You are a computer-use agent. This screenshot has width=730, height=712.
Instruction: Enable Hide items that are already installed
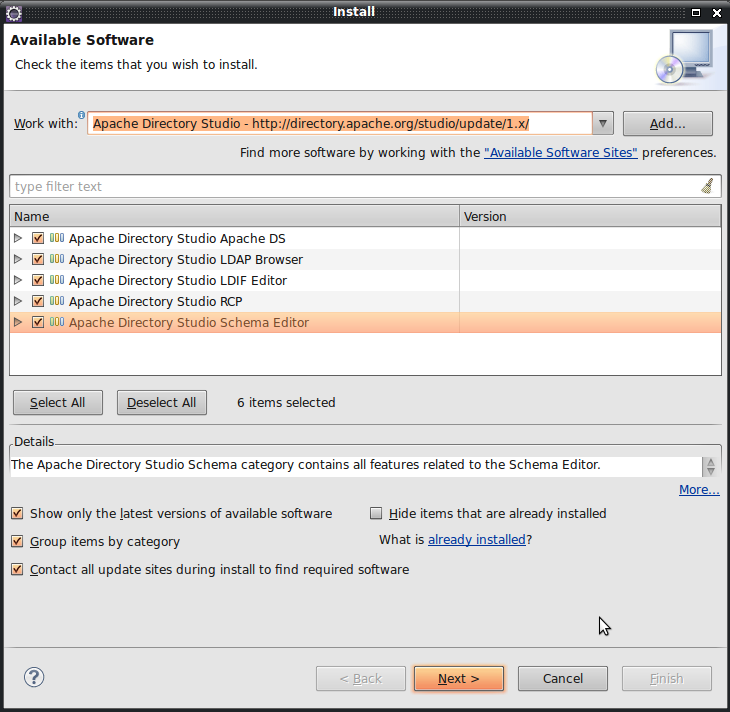[x=376, y=514]
